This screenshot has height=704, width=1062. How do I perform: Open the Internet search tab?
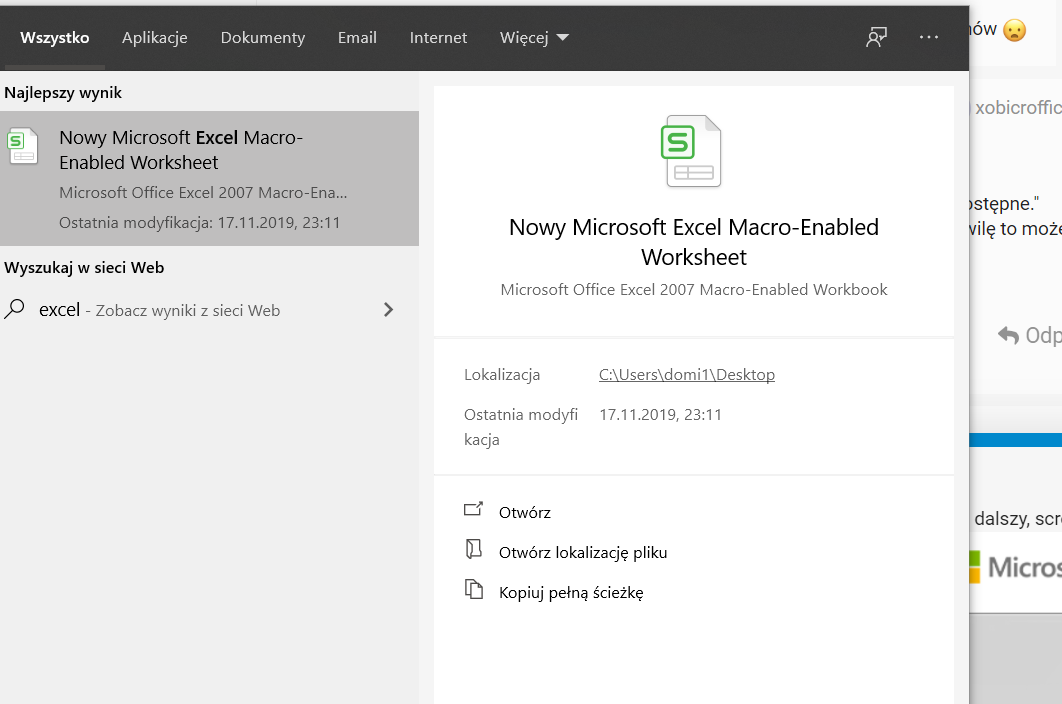(x=438, y=37)
